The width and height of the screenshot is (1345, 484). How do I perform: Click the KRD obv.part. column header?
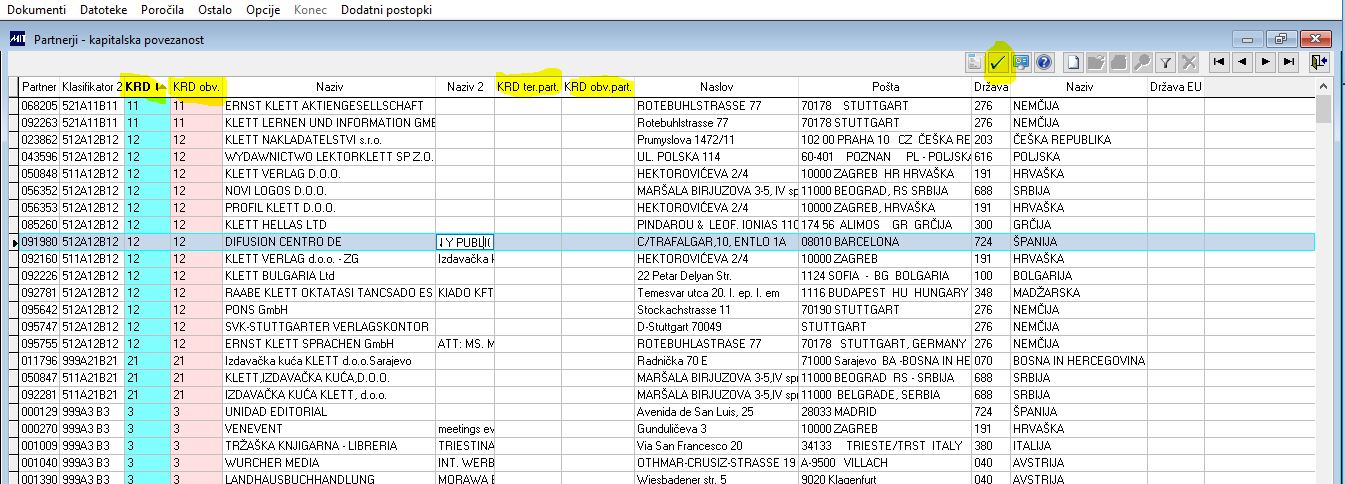pyautogui.click(x=598, y=87)
